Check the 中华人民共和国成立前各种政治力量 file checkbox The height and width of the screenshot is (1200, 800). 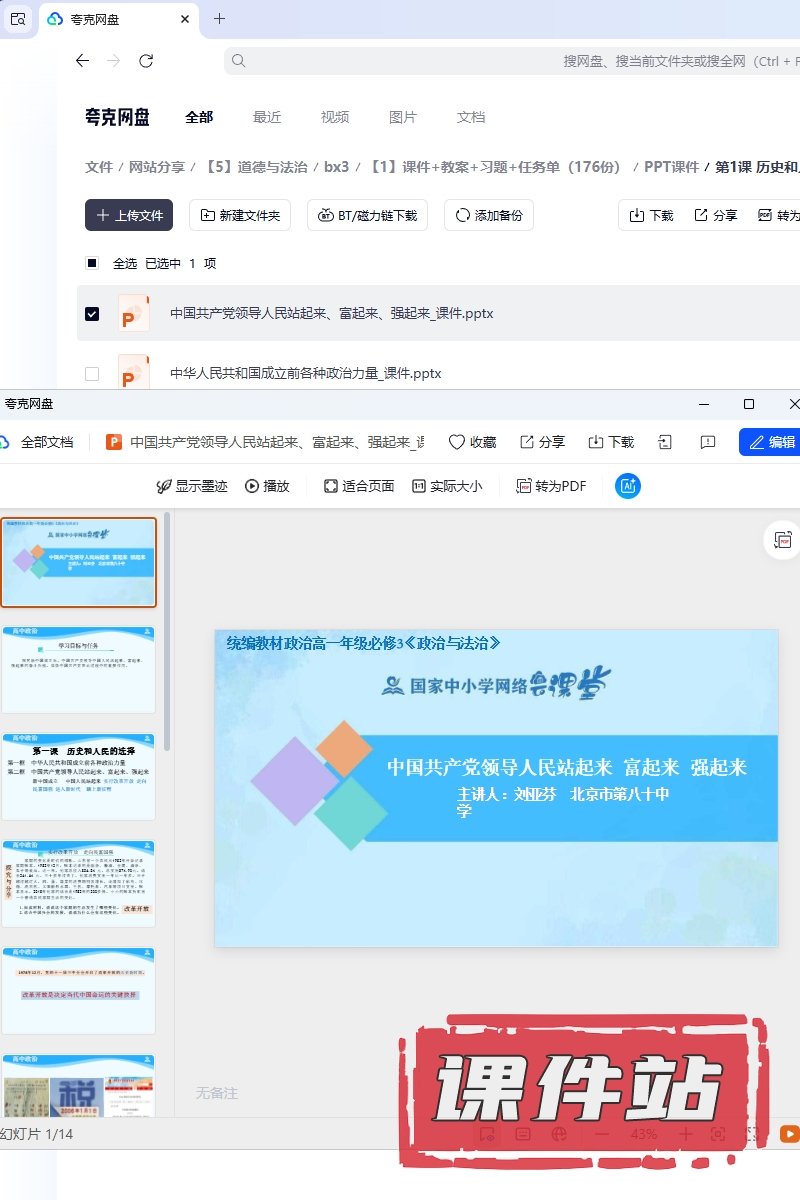[92, 374]
